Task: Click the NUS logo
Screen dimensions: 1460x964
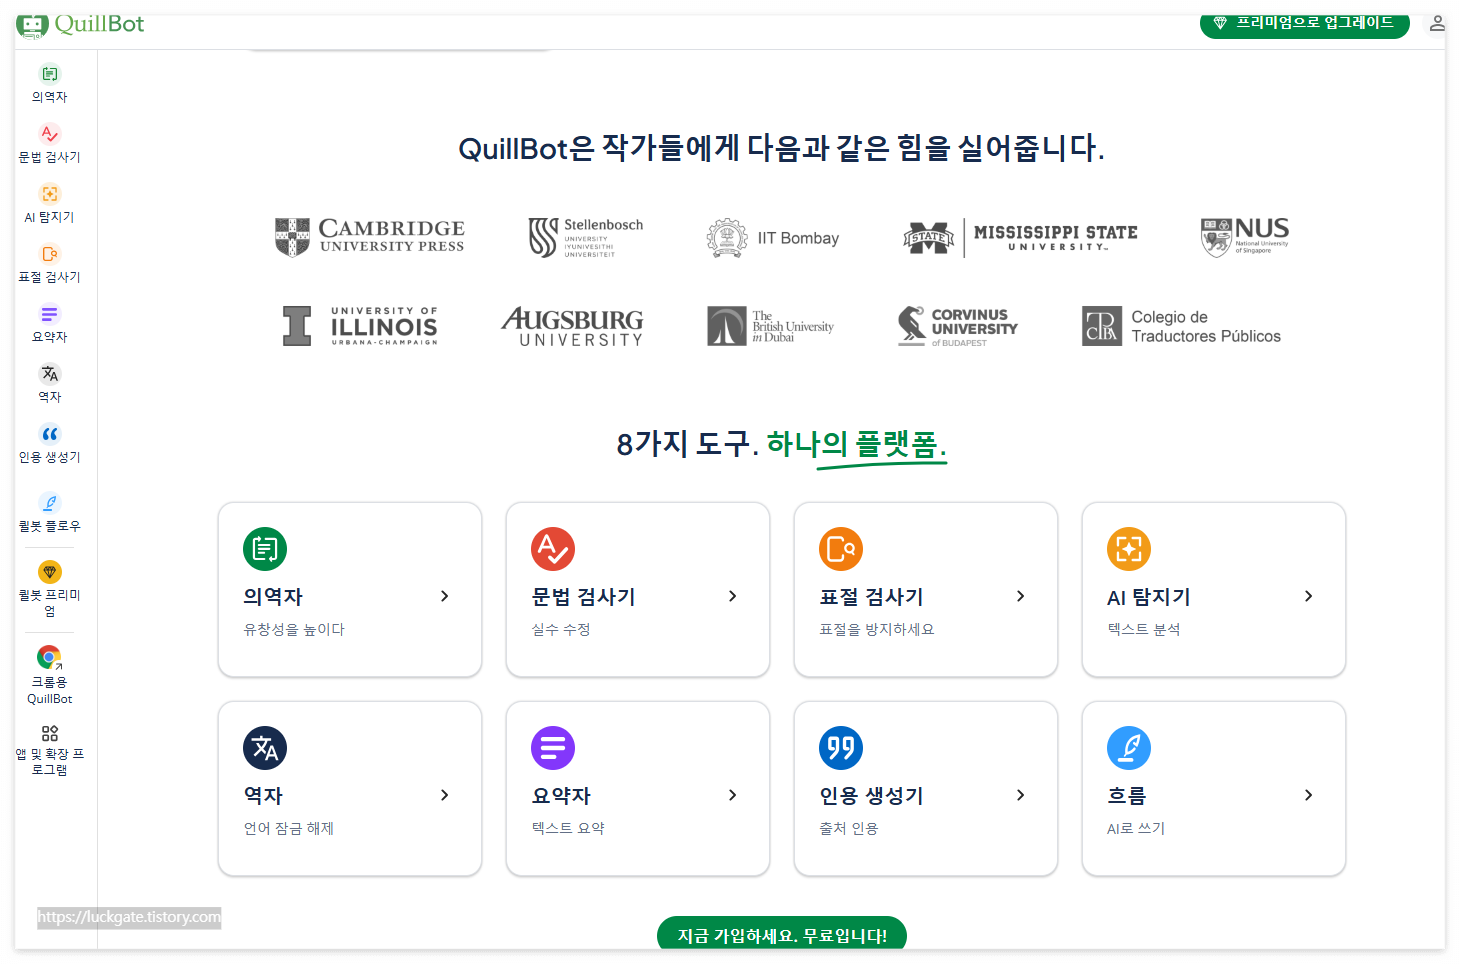Action: (x=1245, y=237)
